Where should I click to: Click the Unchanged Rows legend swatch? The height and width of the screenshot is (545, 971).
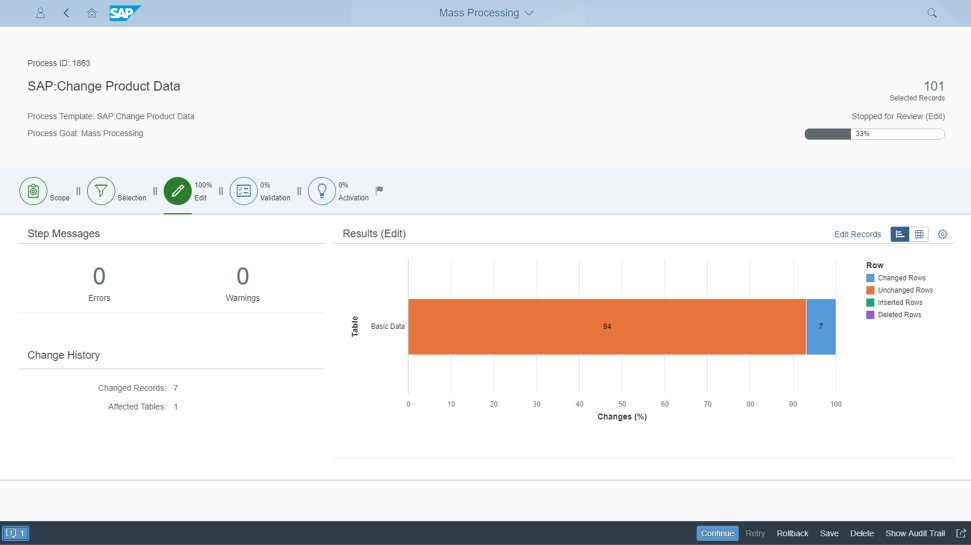[870, 290]
